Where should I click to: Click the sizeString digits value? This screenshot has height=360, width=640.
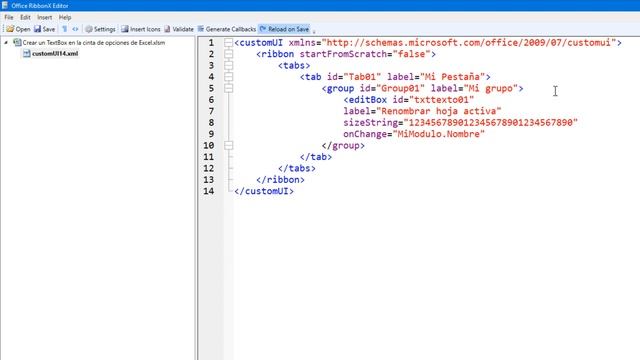pyautogui.click(x=491, y=122)
